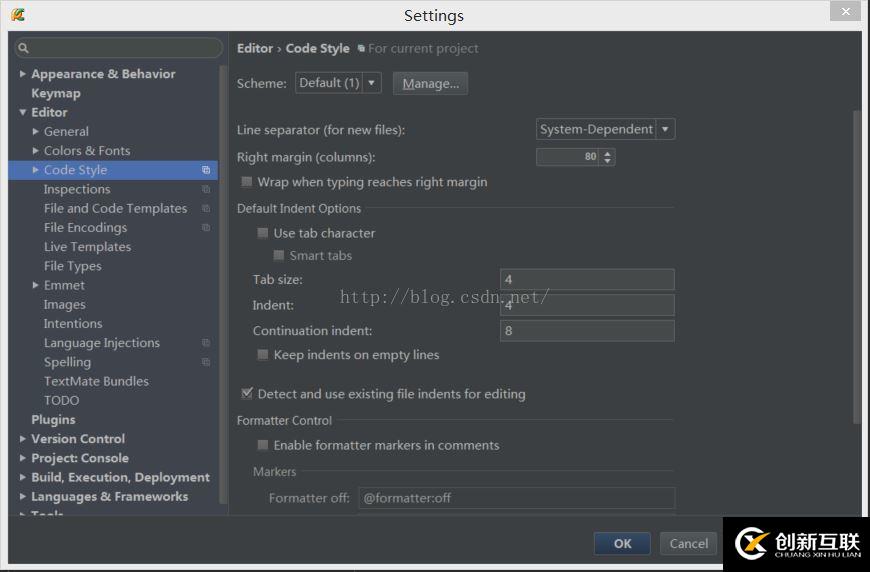Expand the Version Control section arrow

(23, 439)
